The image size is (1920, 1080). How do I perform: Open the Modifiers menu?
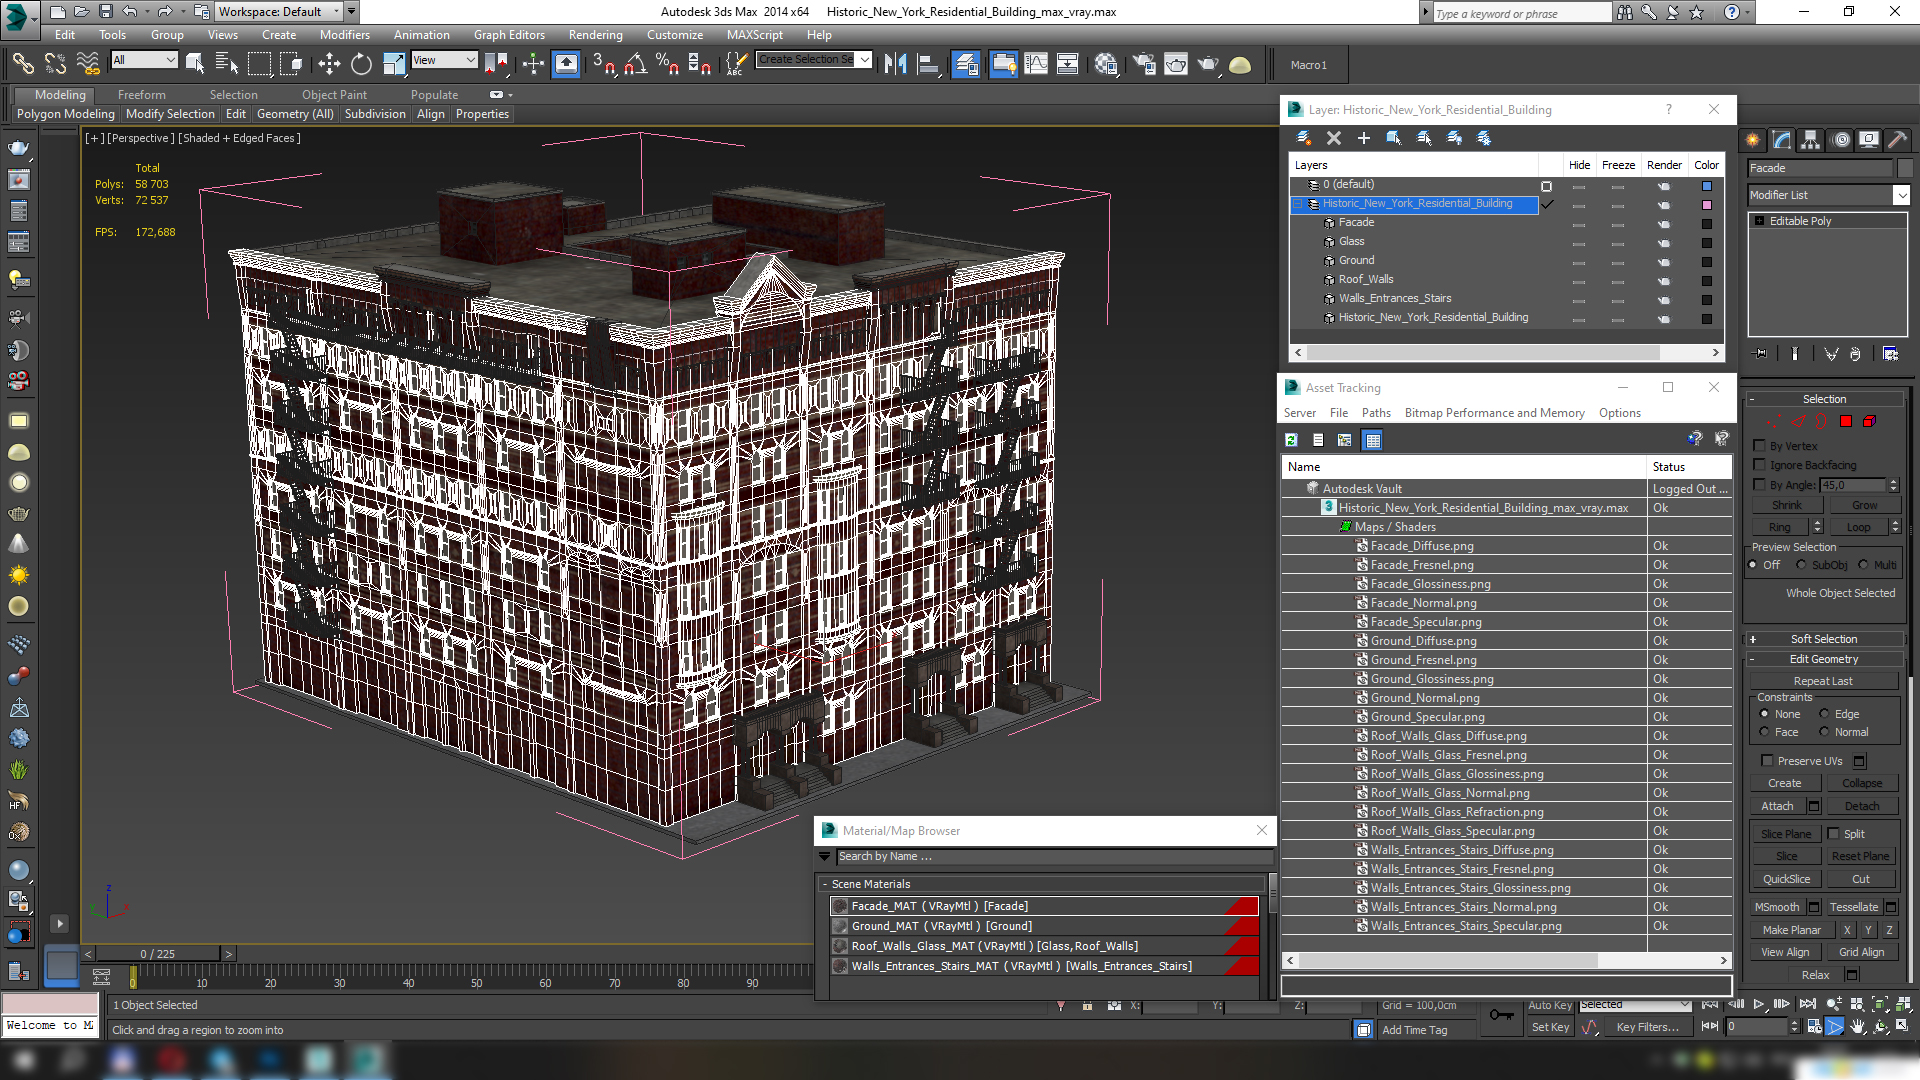click(344, 35)
